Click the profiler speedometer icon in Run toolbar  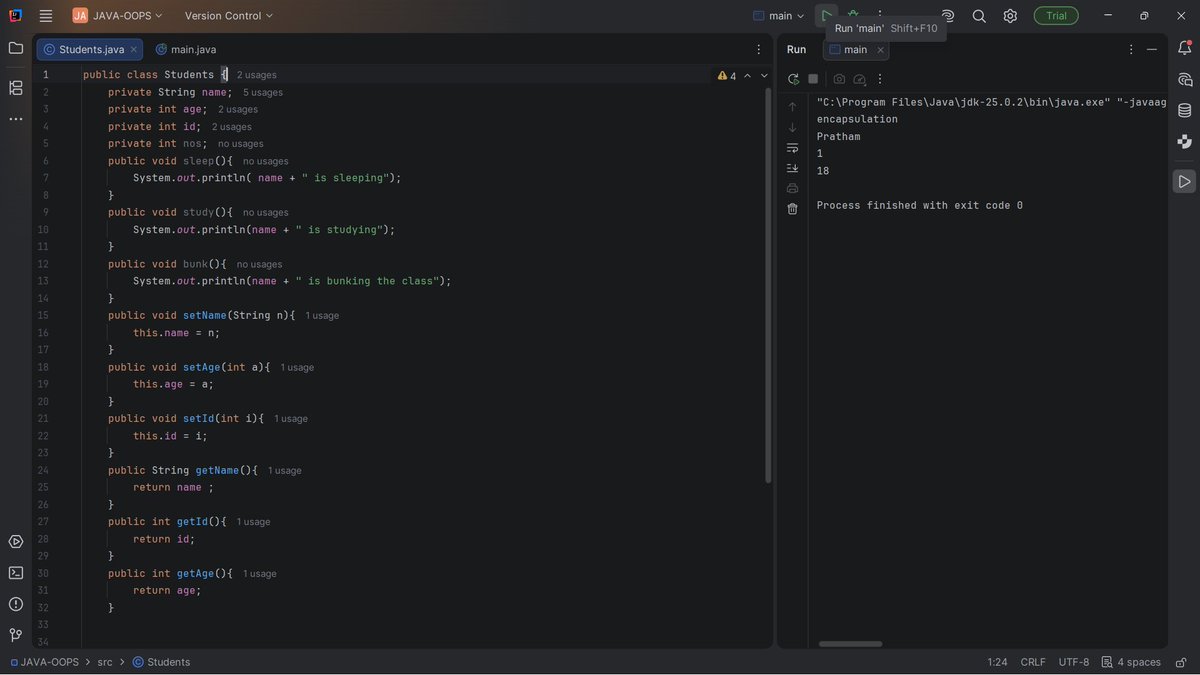[x=859, y=79]
